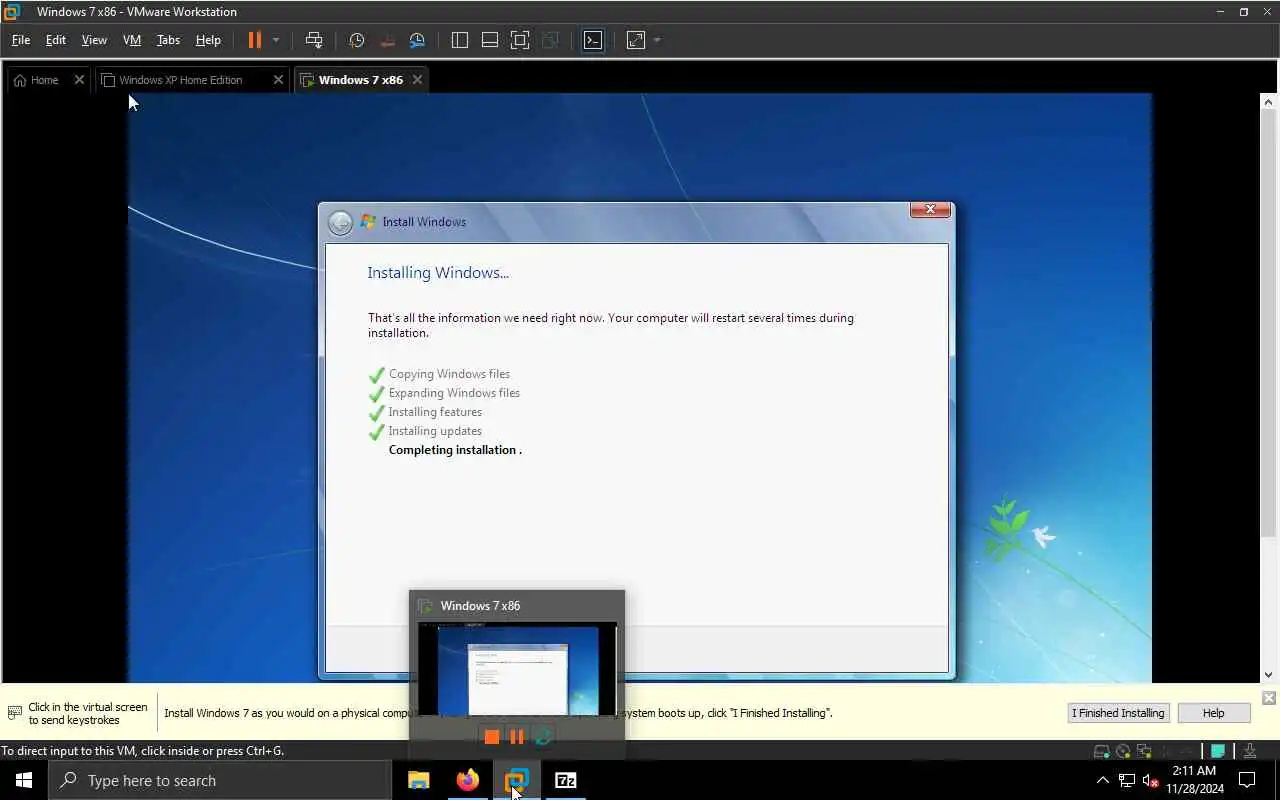Click the VM view scroll down arrow
Viewport: 1280px width, 800px height.
1269,675
